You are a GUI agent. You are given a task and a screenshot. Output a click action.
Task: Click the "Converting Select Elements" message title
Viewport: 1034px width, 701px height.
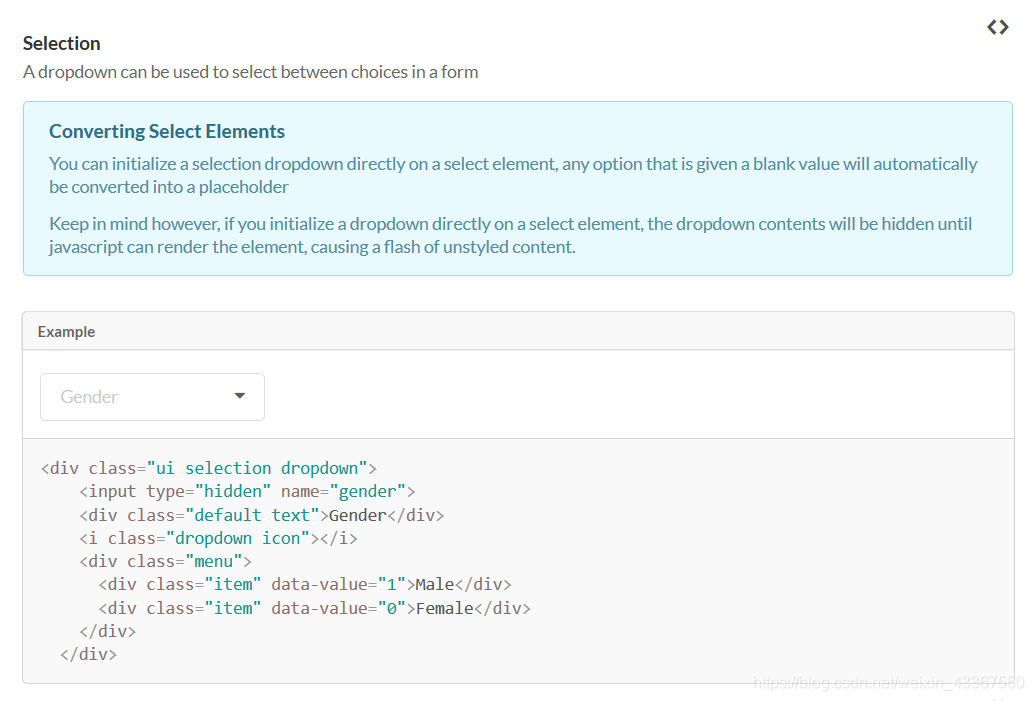[167, 131]
